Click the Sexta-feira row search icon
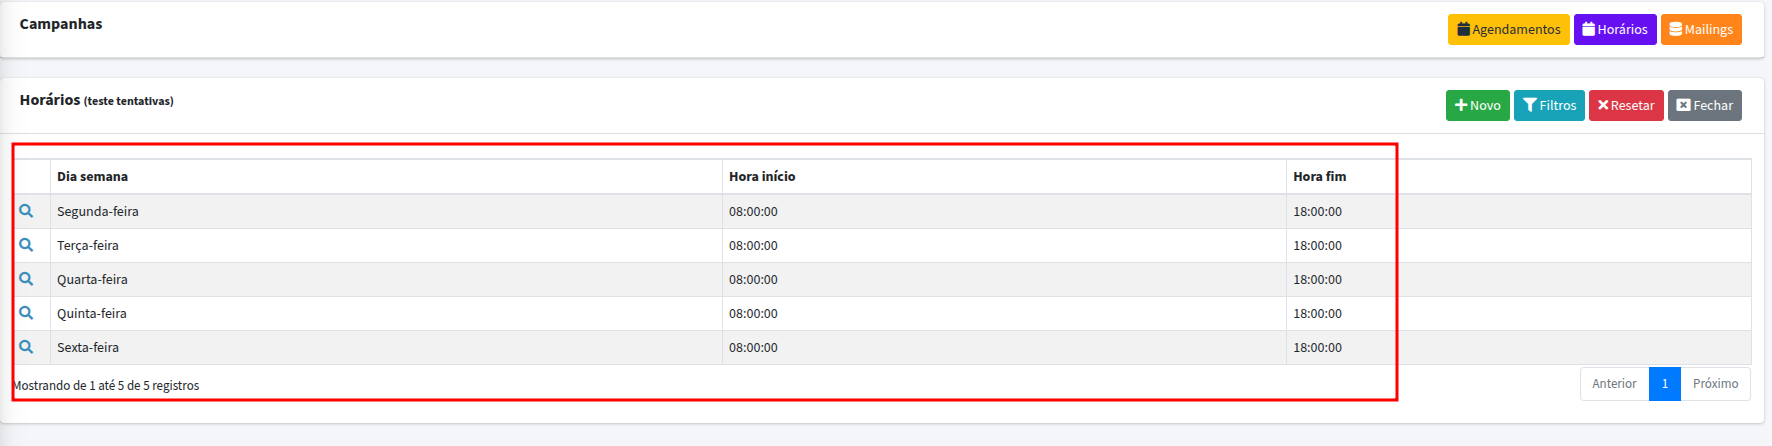The height and width of the screenshot is (446, 1772). [26, 347]
